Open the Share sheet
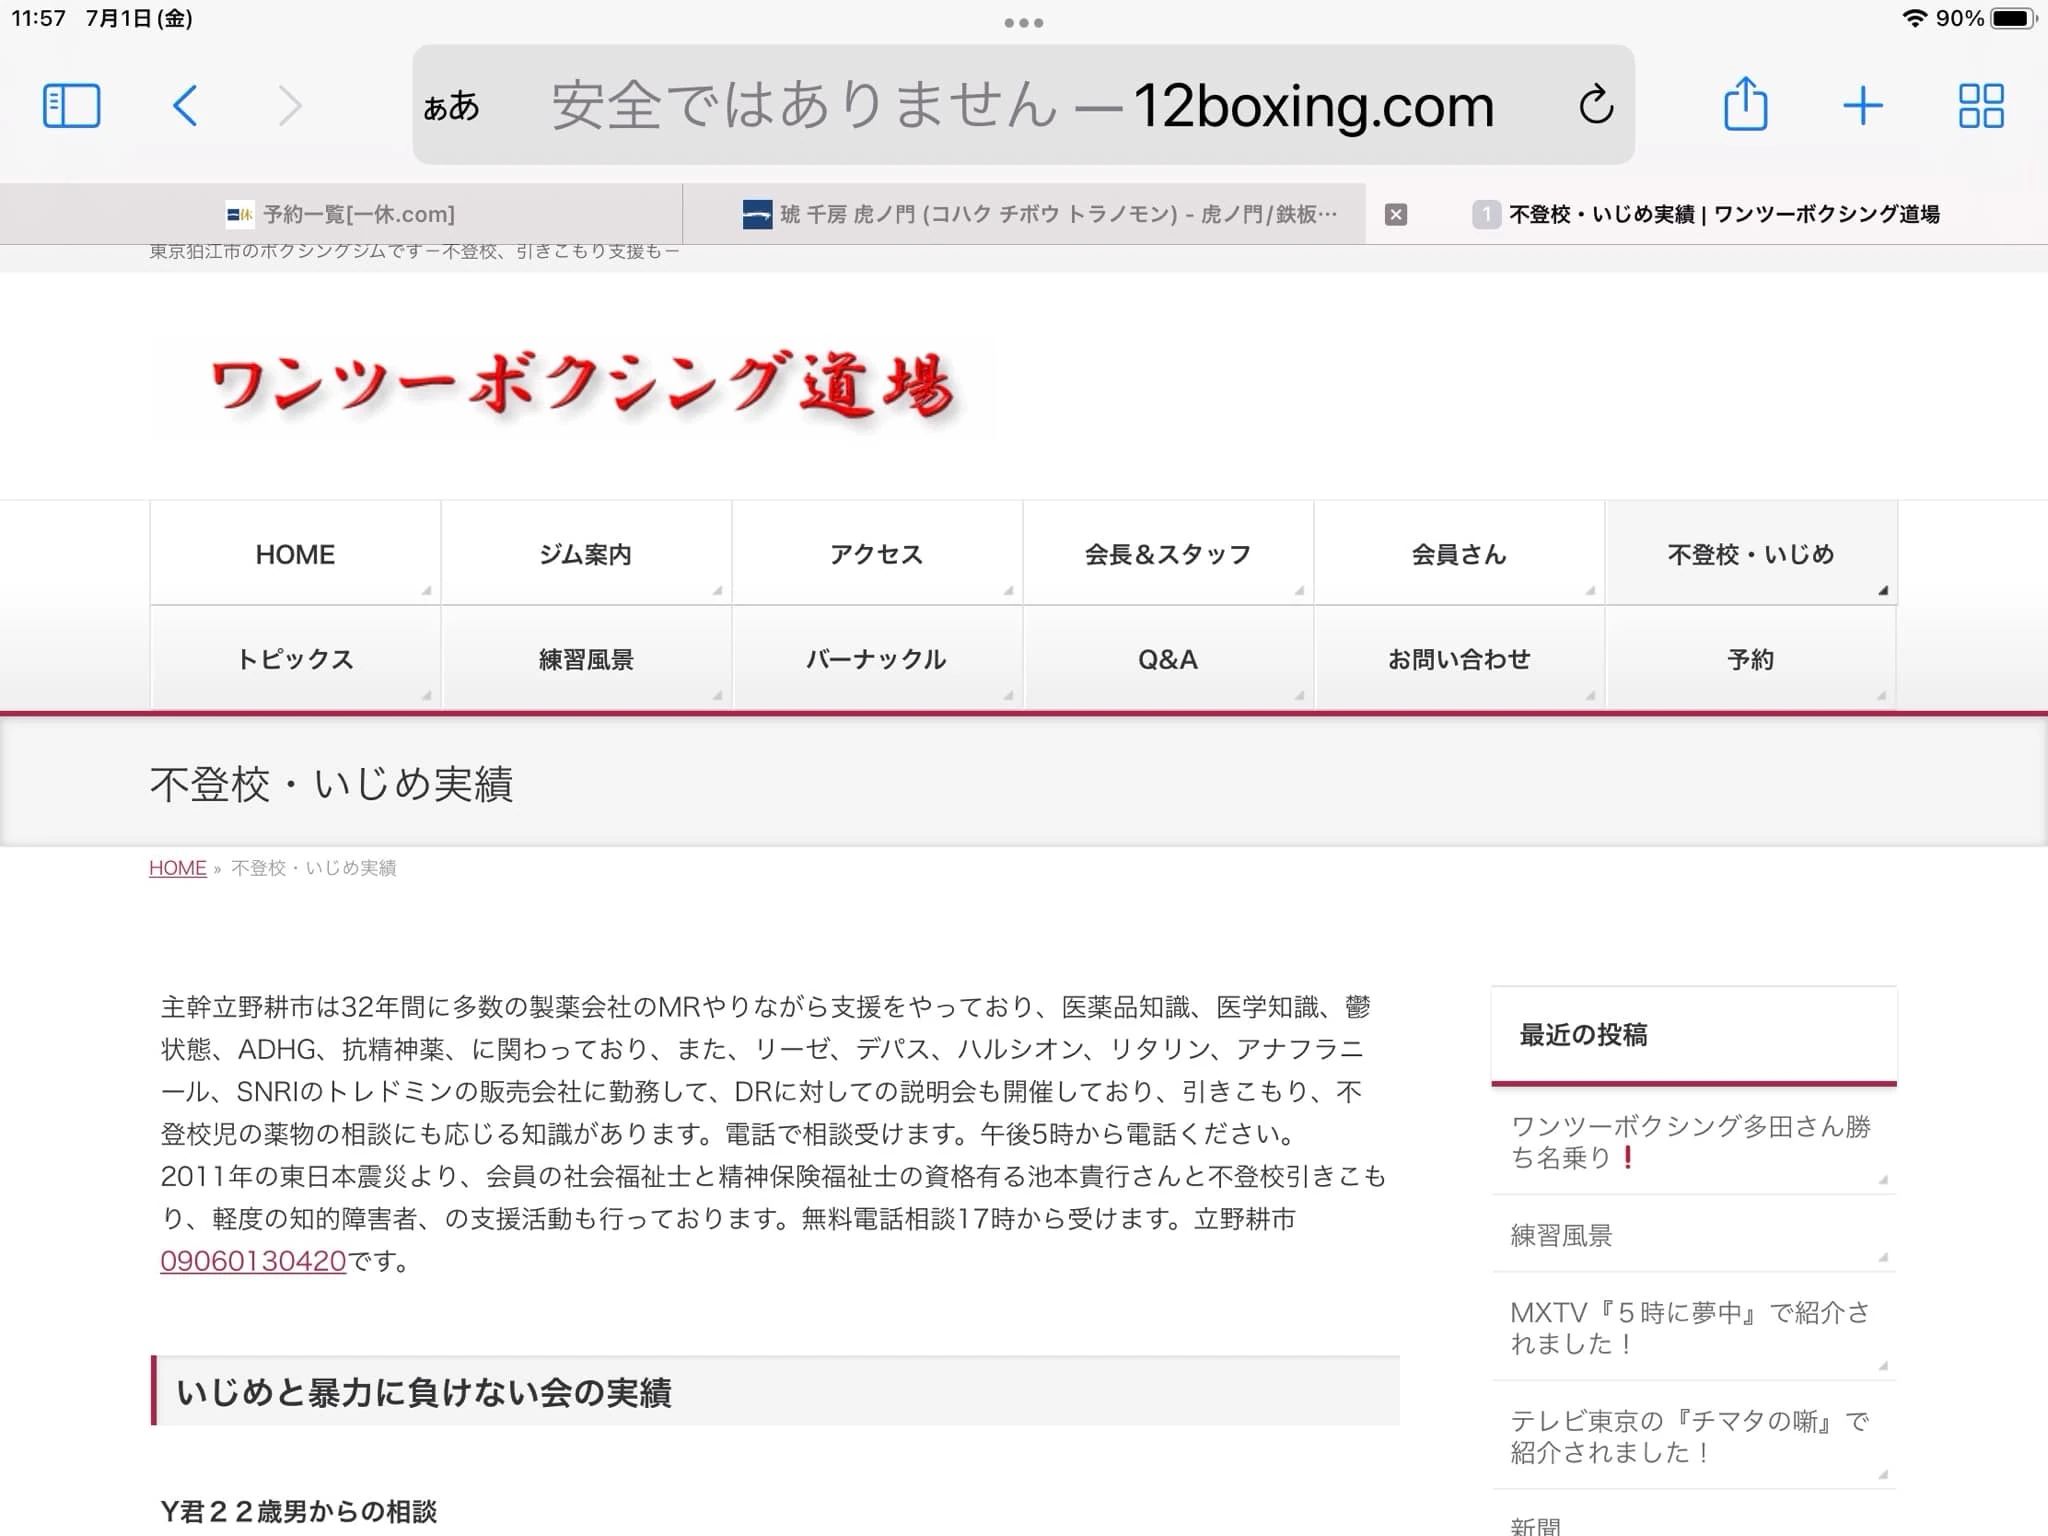 [x=1745, y=103]
